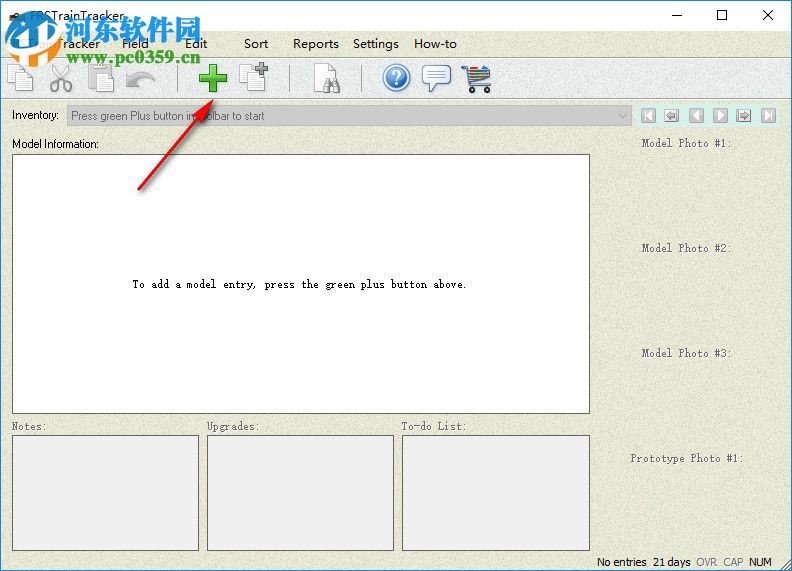Click the NUM status indicator
The height and width of the screenshot is (571, 792).
tap(760, 562)
